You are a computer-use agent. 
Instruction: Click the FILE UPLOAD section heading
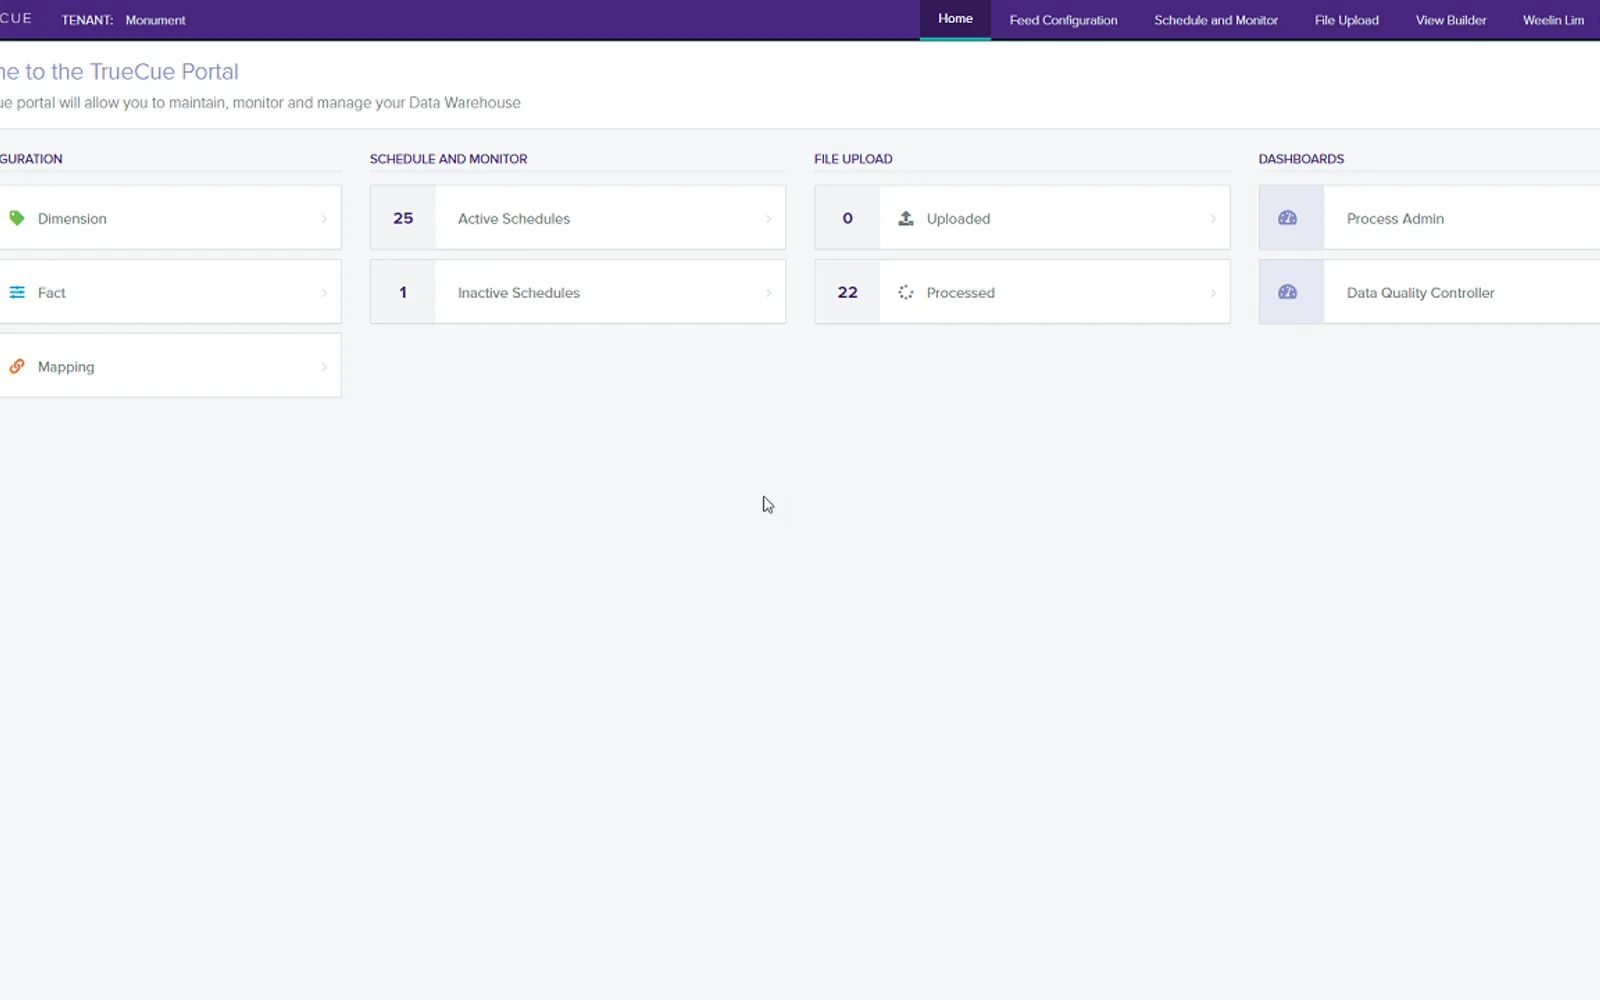point(853,159)
